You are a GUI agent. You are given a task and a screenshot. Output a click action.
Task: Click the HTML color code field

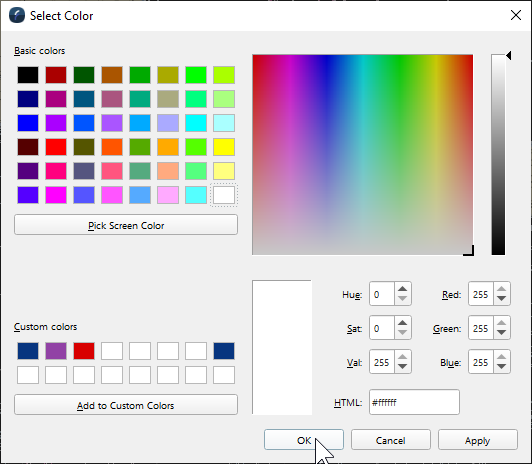click(x=414, y=402)
